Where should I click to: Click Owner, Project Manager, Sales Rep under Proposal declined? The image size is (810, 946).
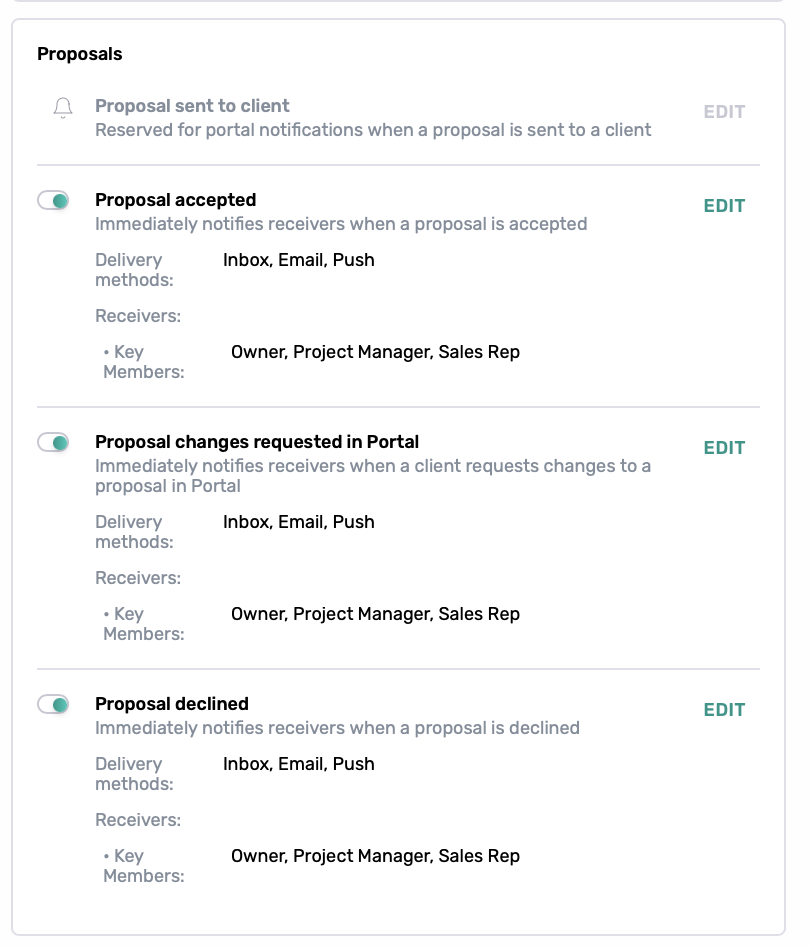375,856
